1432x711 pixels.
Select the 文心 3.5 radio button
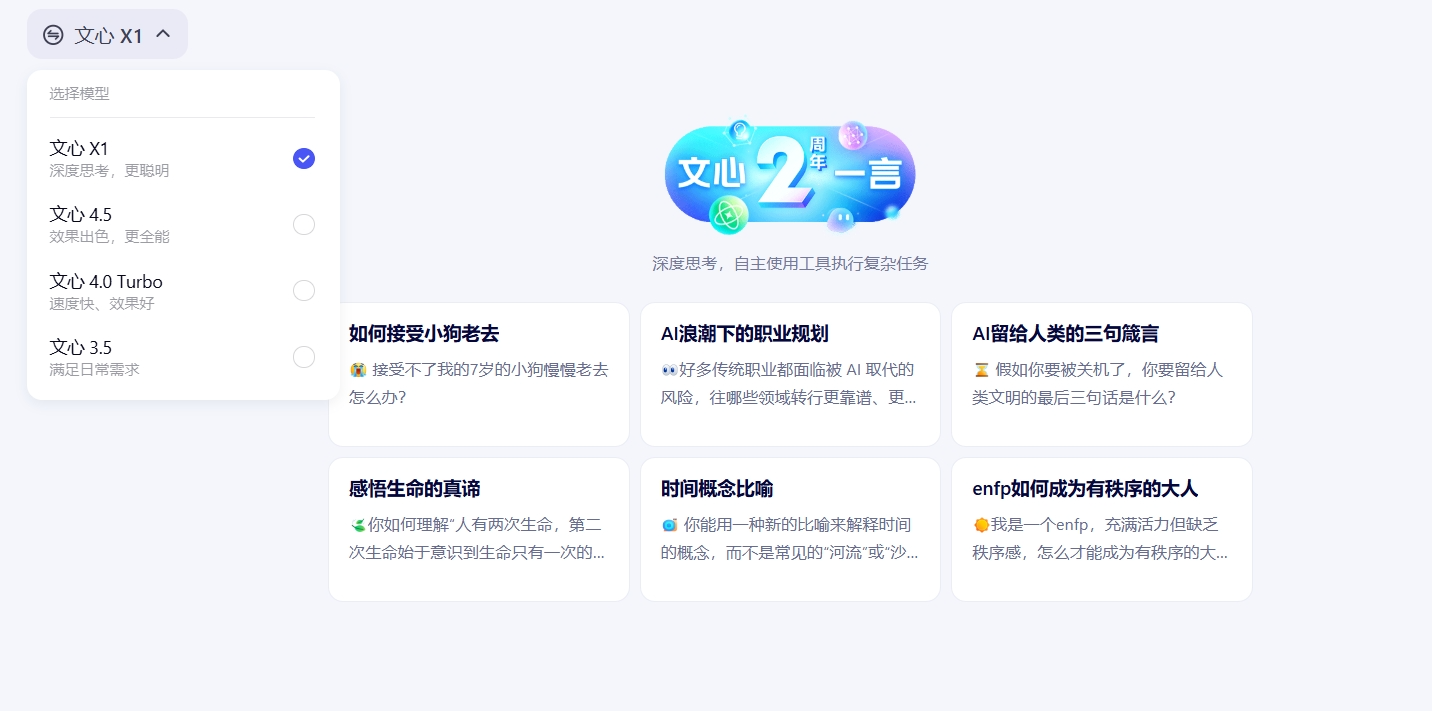304,357
